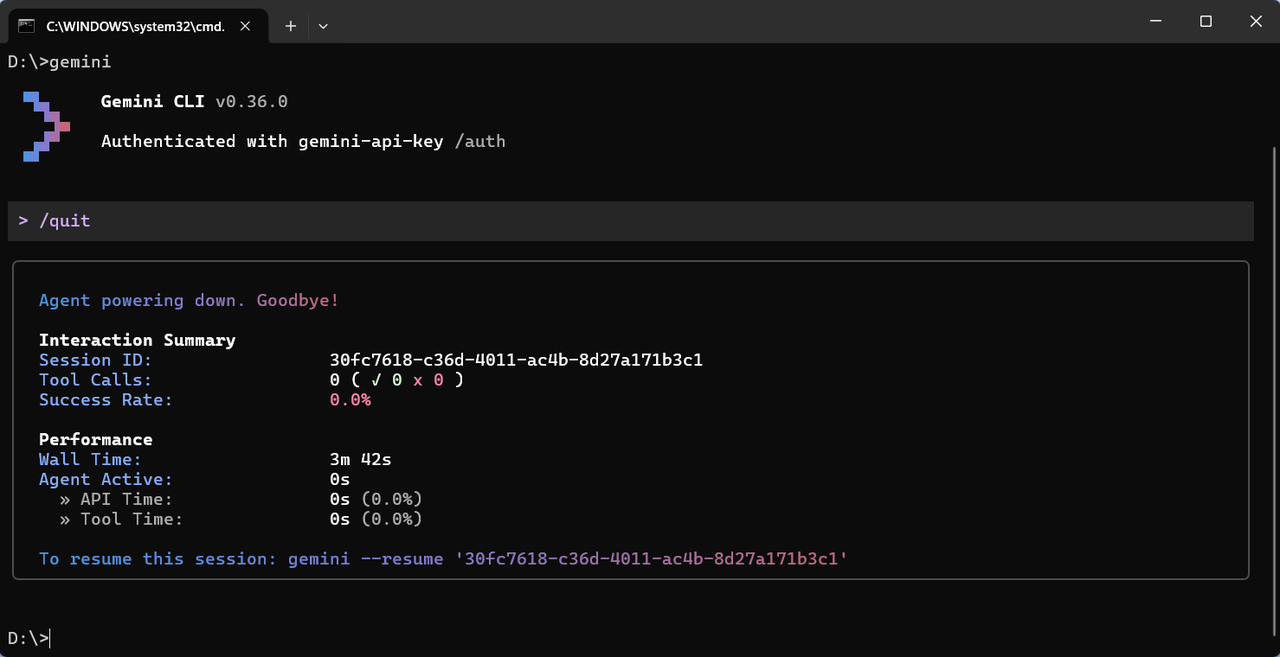The image size is (1280, 657).
Task: Click the 'Tool Calls:' label
Action: click(95, 380)
